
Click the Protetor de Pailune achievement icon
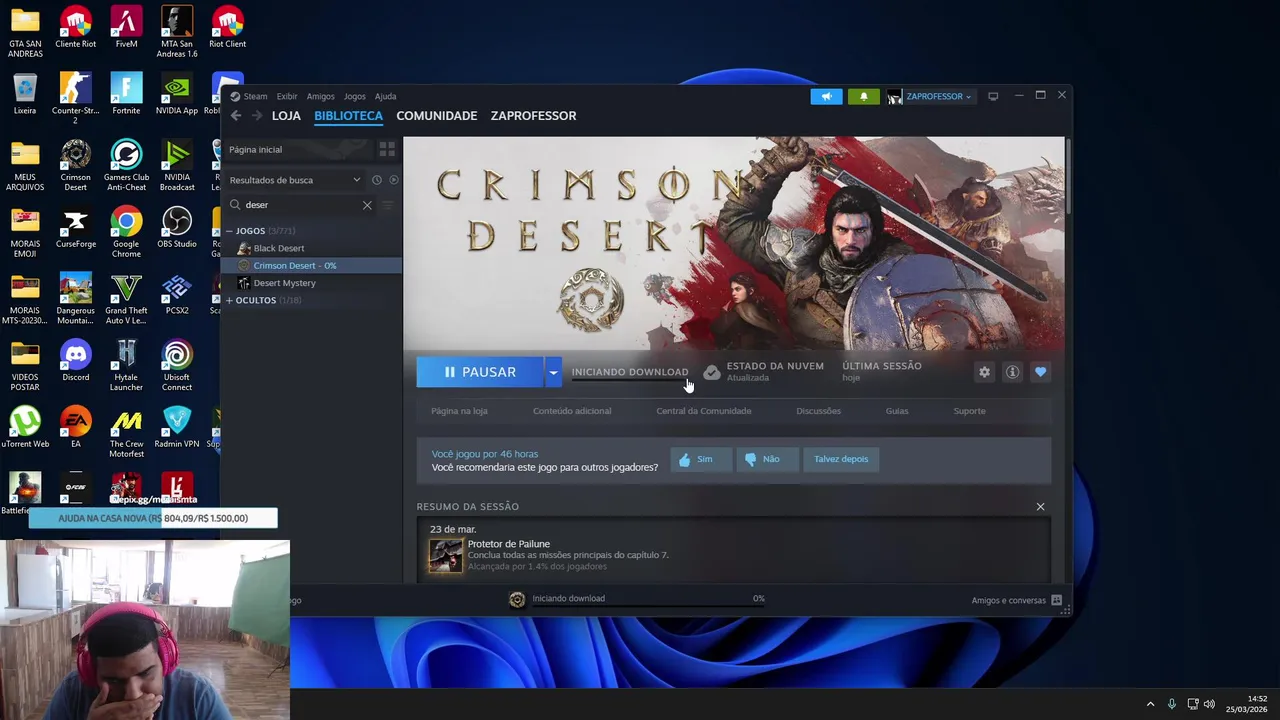tap(446, 555)
